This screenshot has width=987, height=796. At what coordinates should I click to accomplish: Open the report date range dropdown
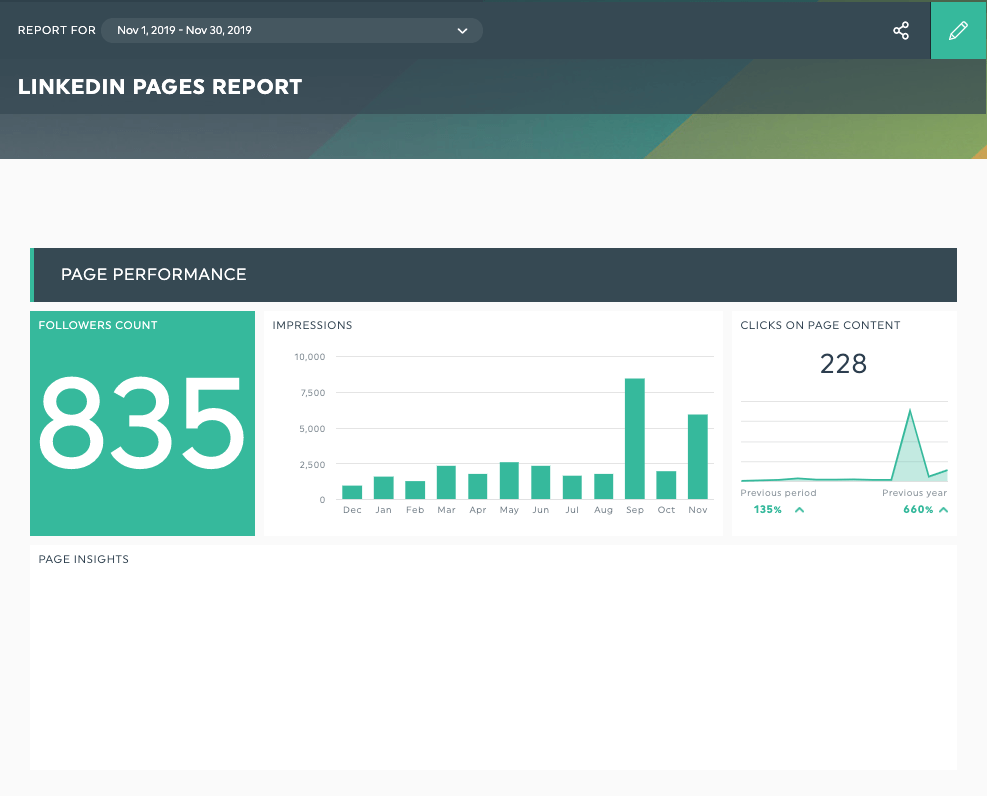(x=291, y=30)
